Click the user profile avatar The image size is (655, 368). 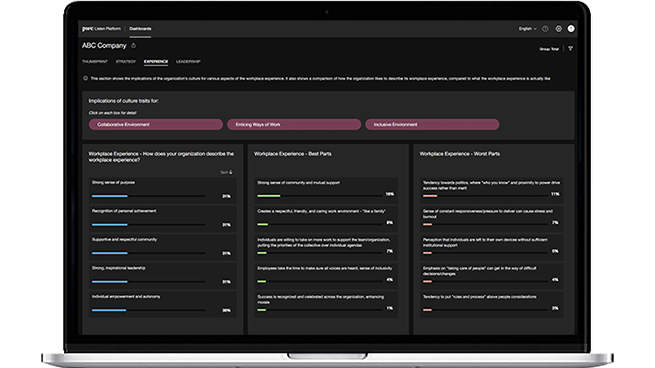(x=571, y=29)
